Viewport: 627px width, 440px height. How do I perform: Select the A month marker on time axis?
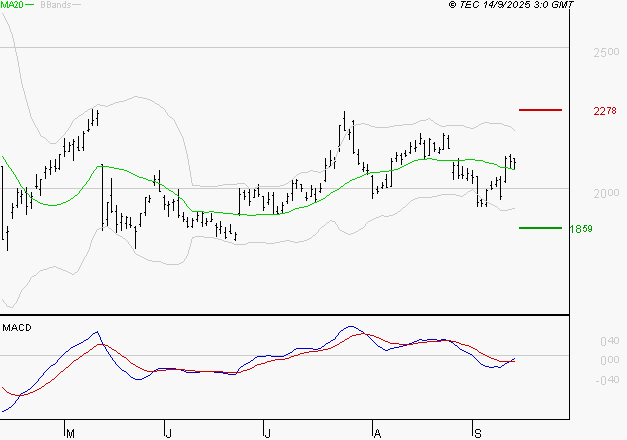pyautogui.click(x=377, y=433)
